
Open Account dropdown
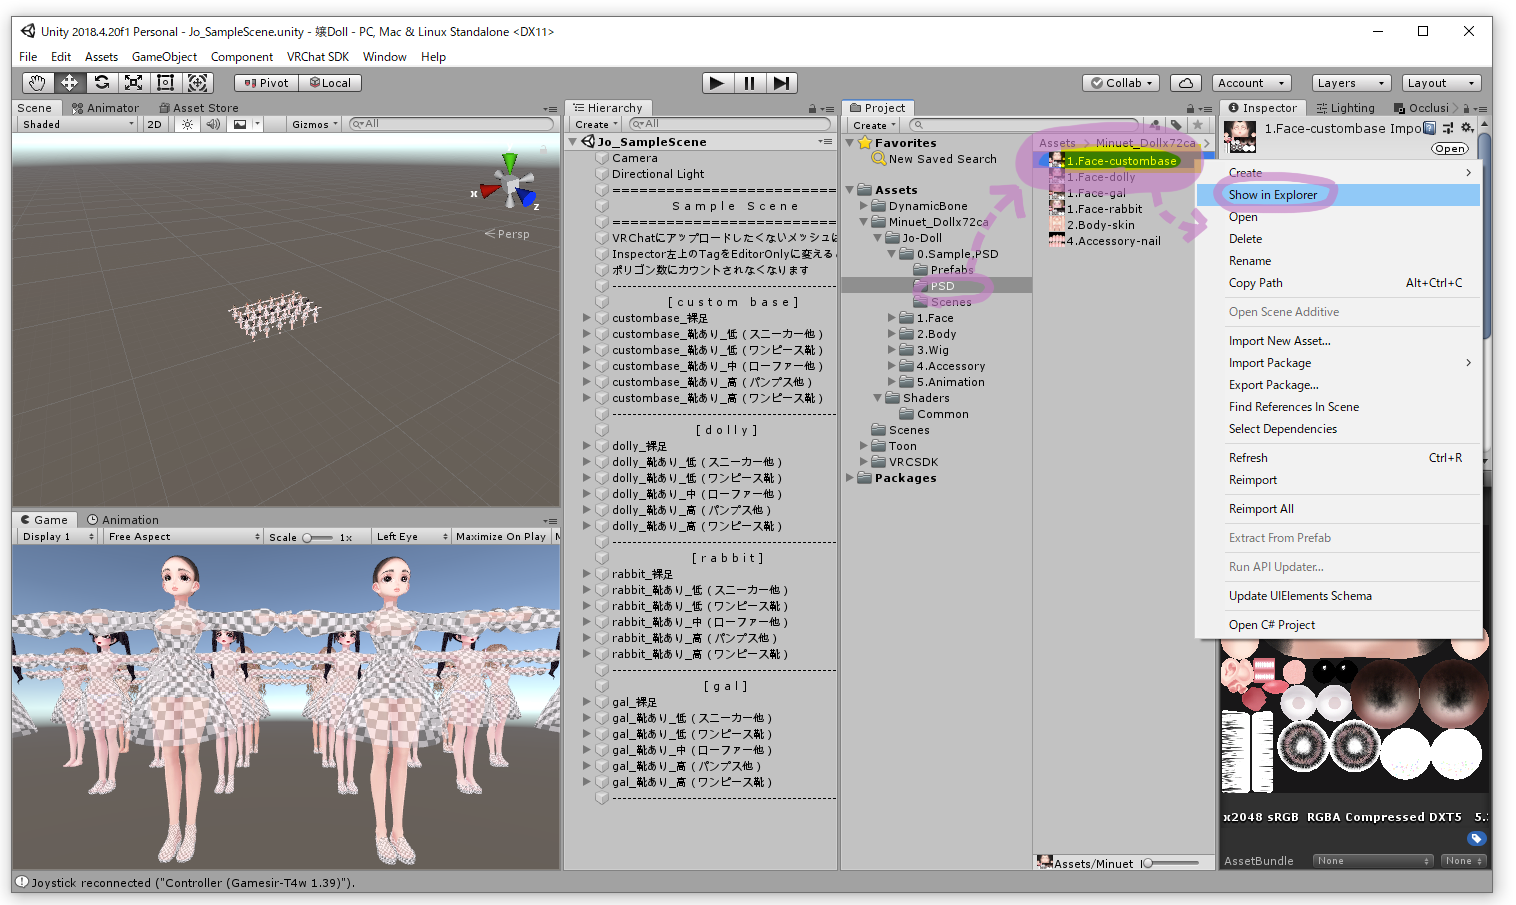click(1251, 83)
